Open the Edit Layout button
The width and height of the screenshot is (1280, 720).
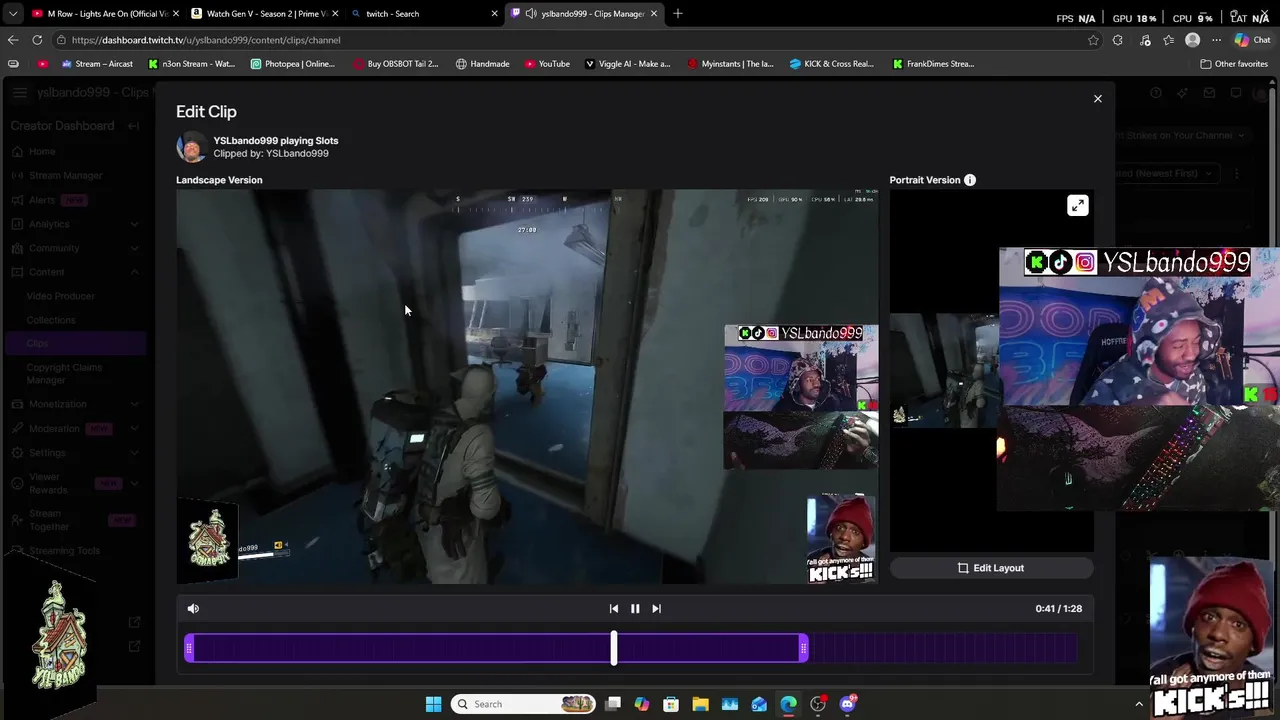[991, 568]
